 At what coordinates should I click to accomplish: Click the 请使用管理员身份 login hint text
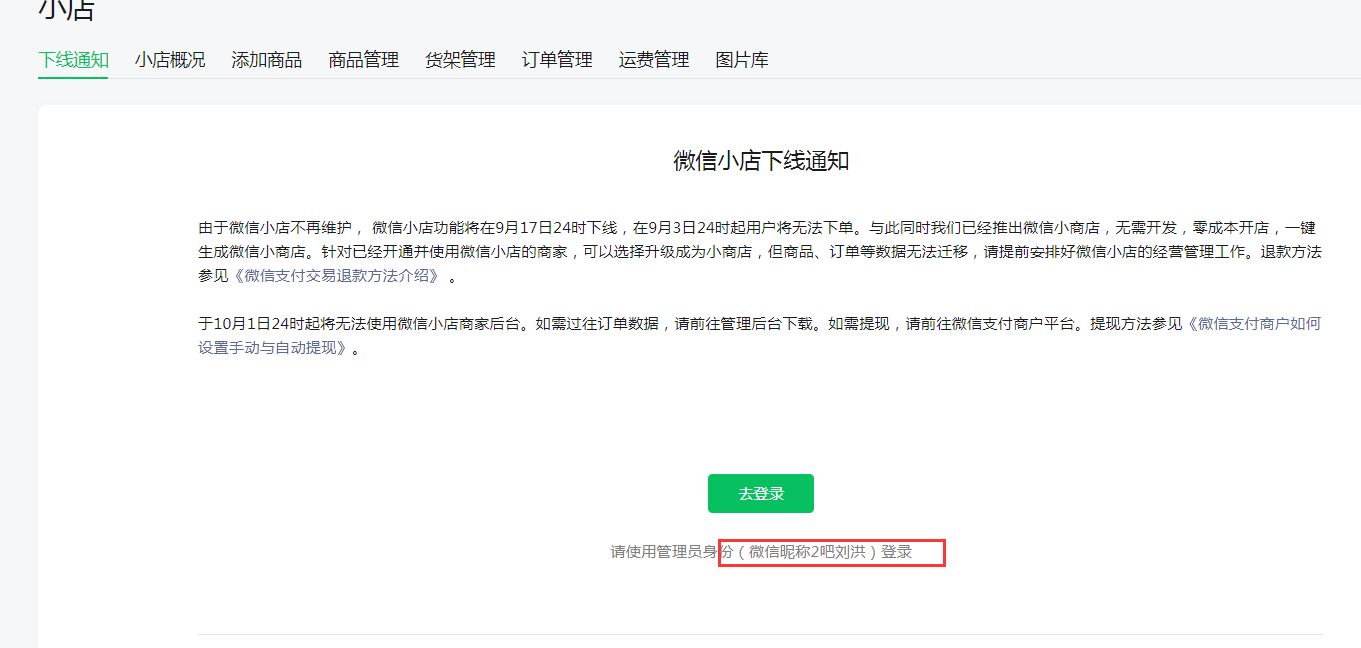(762, 551)
